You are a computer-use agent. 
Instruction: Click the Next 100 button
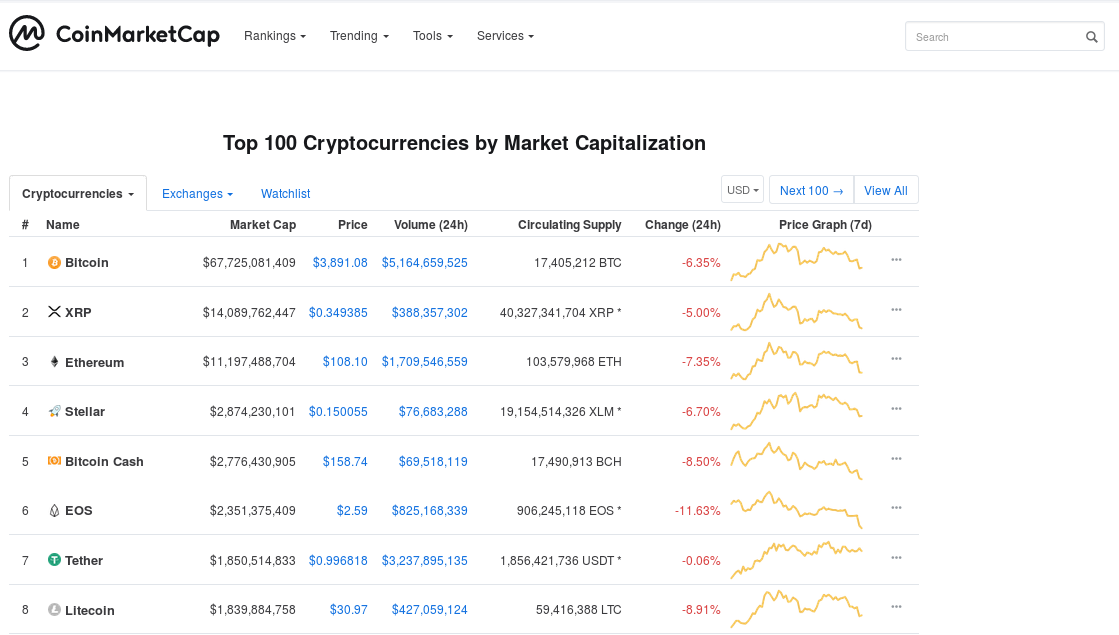click(x=810, y=189)
